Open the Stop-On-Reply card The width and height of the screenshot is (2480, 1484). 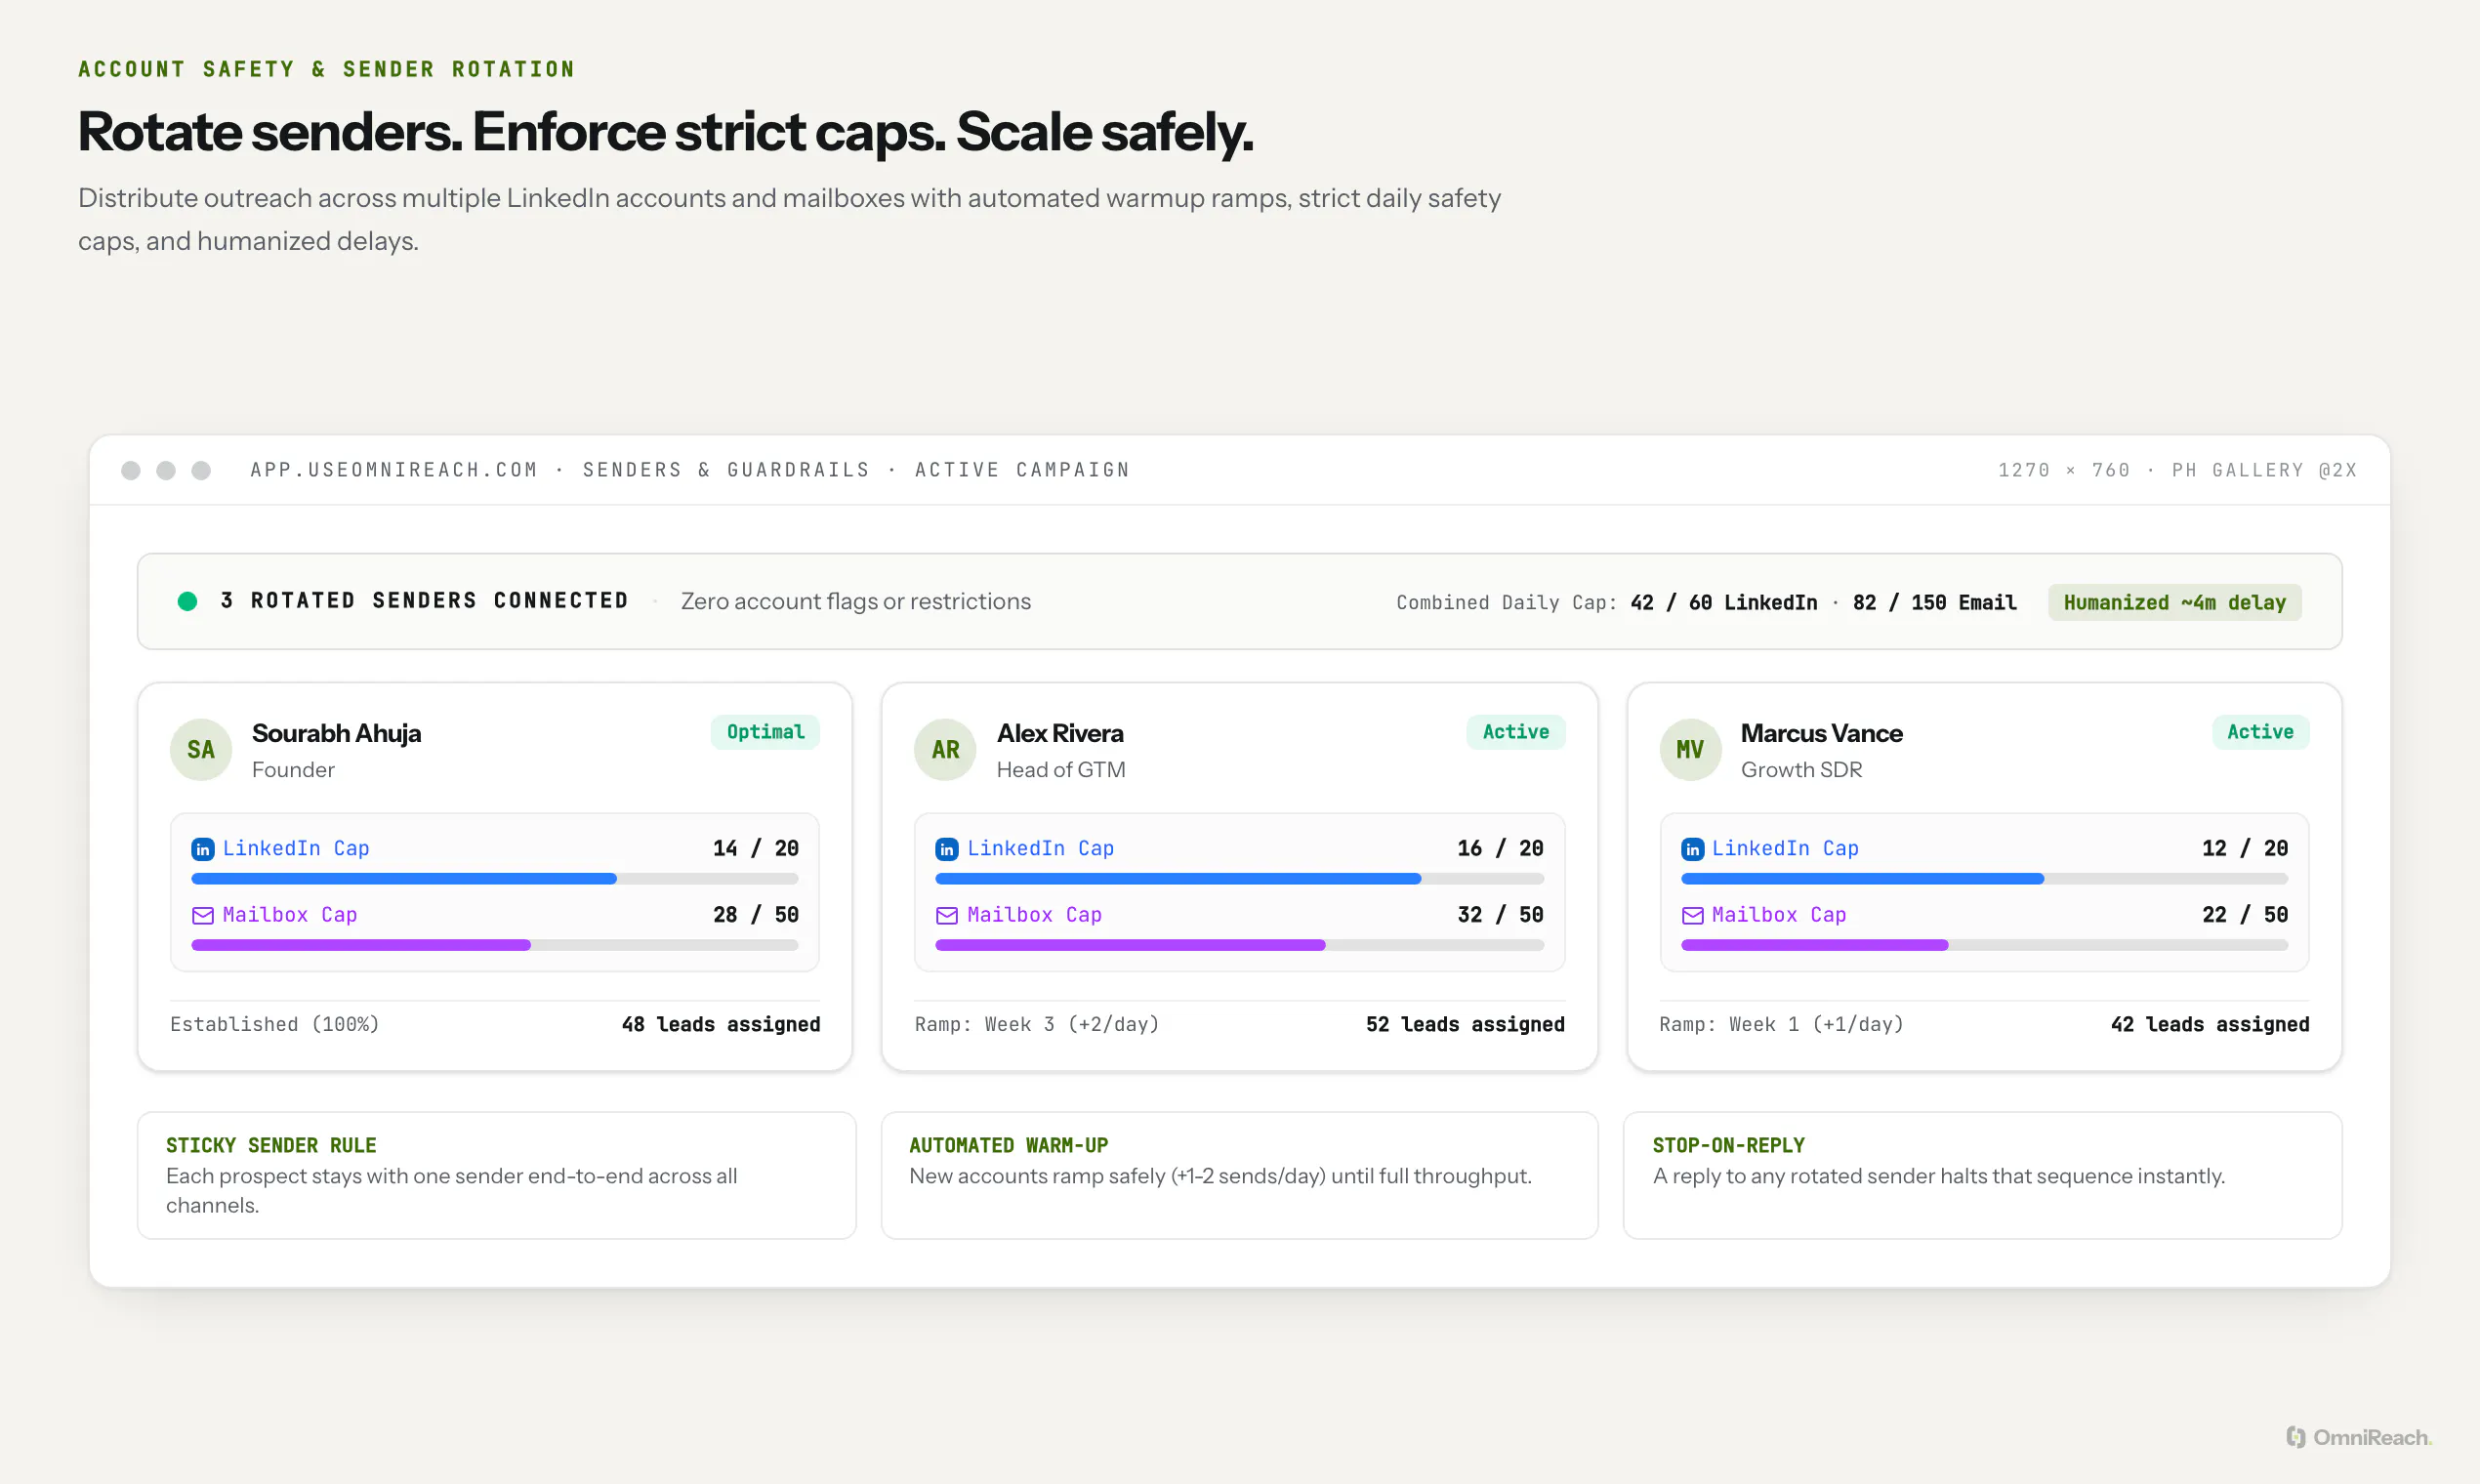pyautogui.click(x=1982, y=1175)
